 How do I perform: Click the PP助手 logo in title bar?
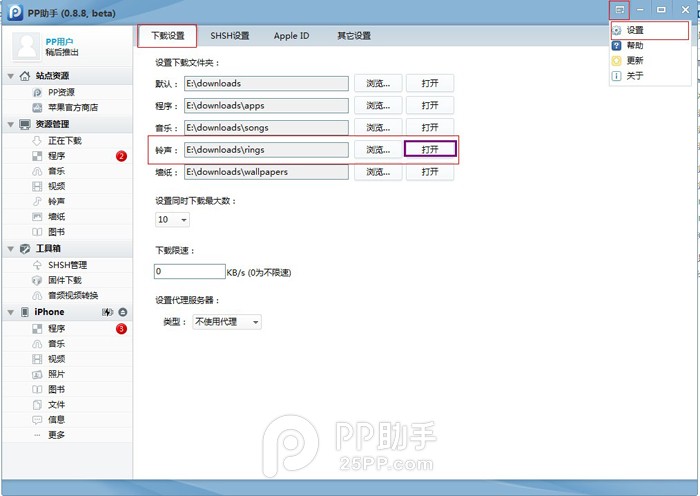[x=15, y=13]
